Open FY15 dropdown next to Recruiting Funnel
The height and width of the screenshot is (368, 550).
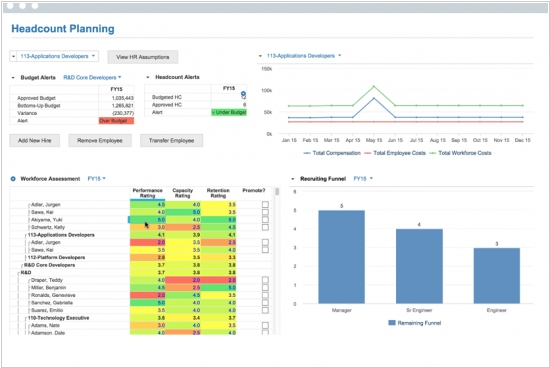(x=363, y=179)
